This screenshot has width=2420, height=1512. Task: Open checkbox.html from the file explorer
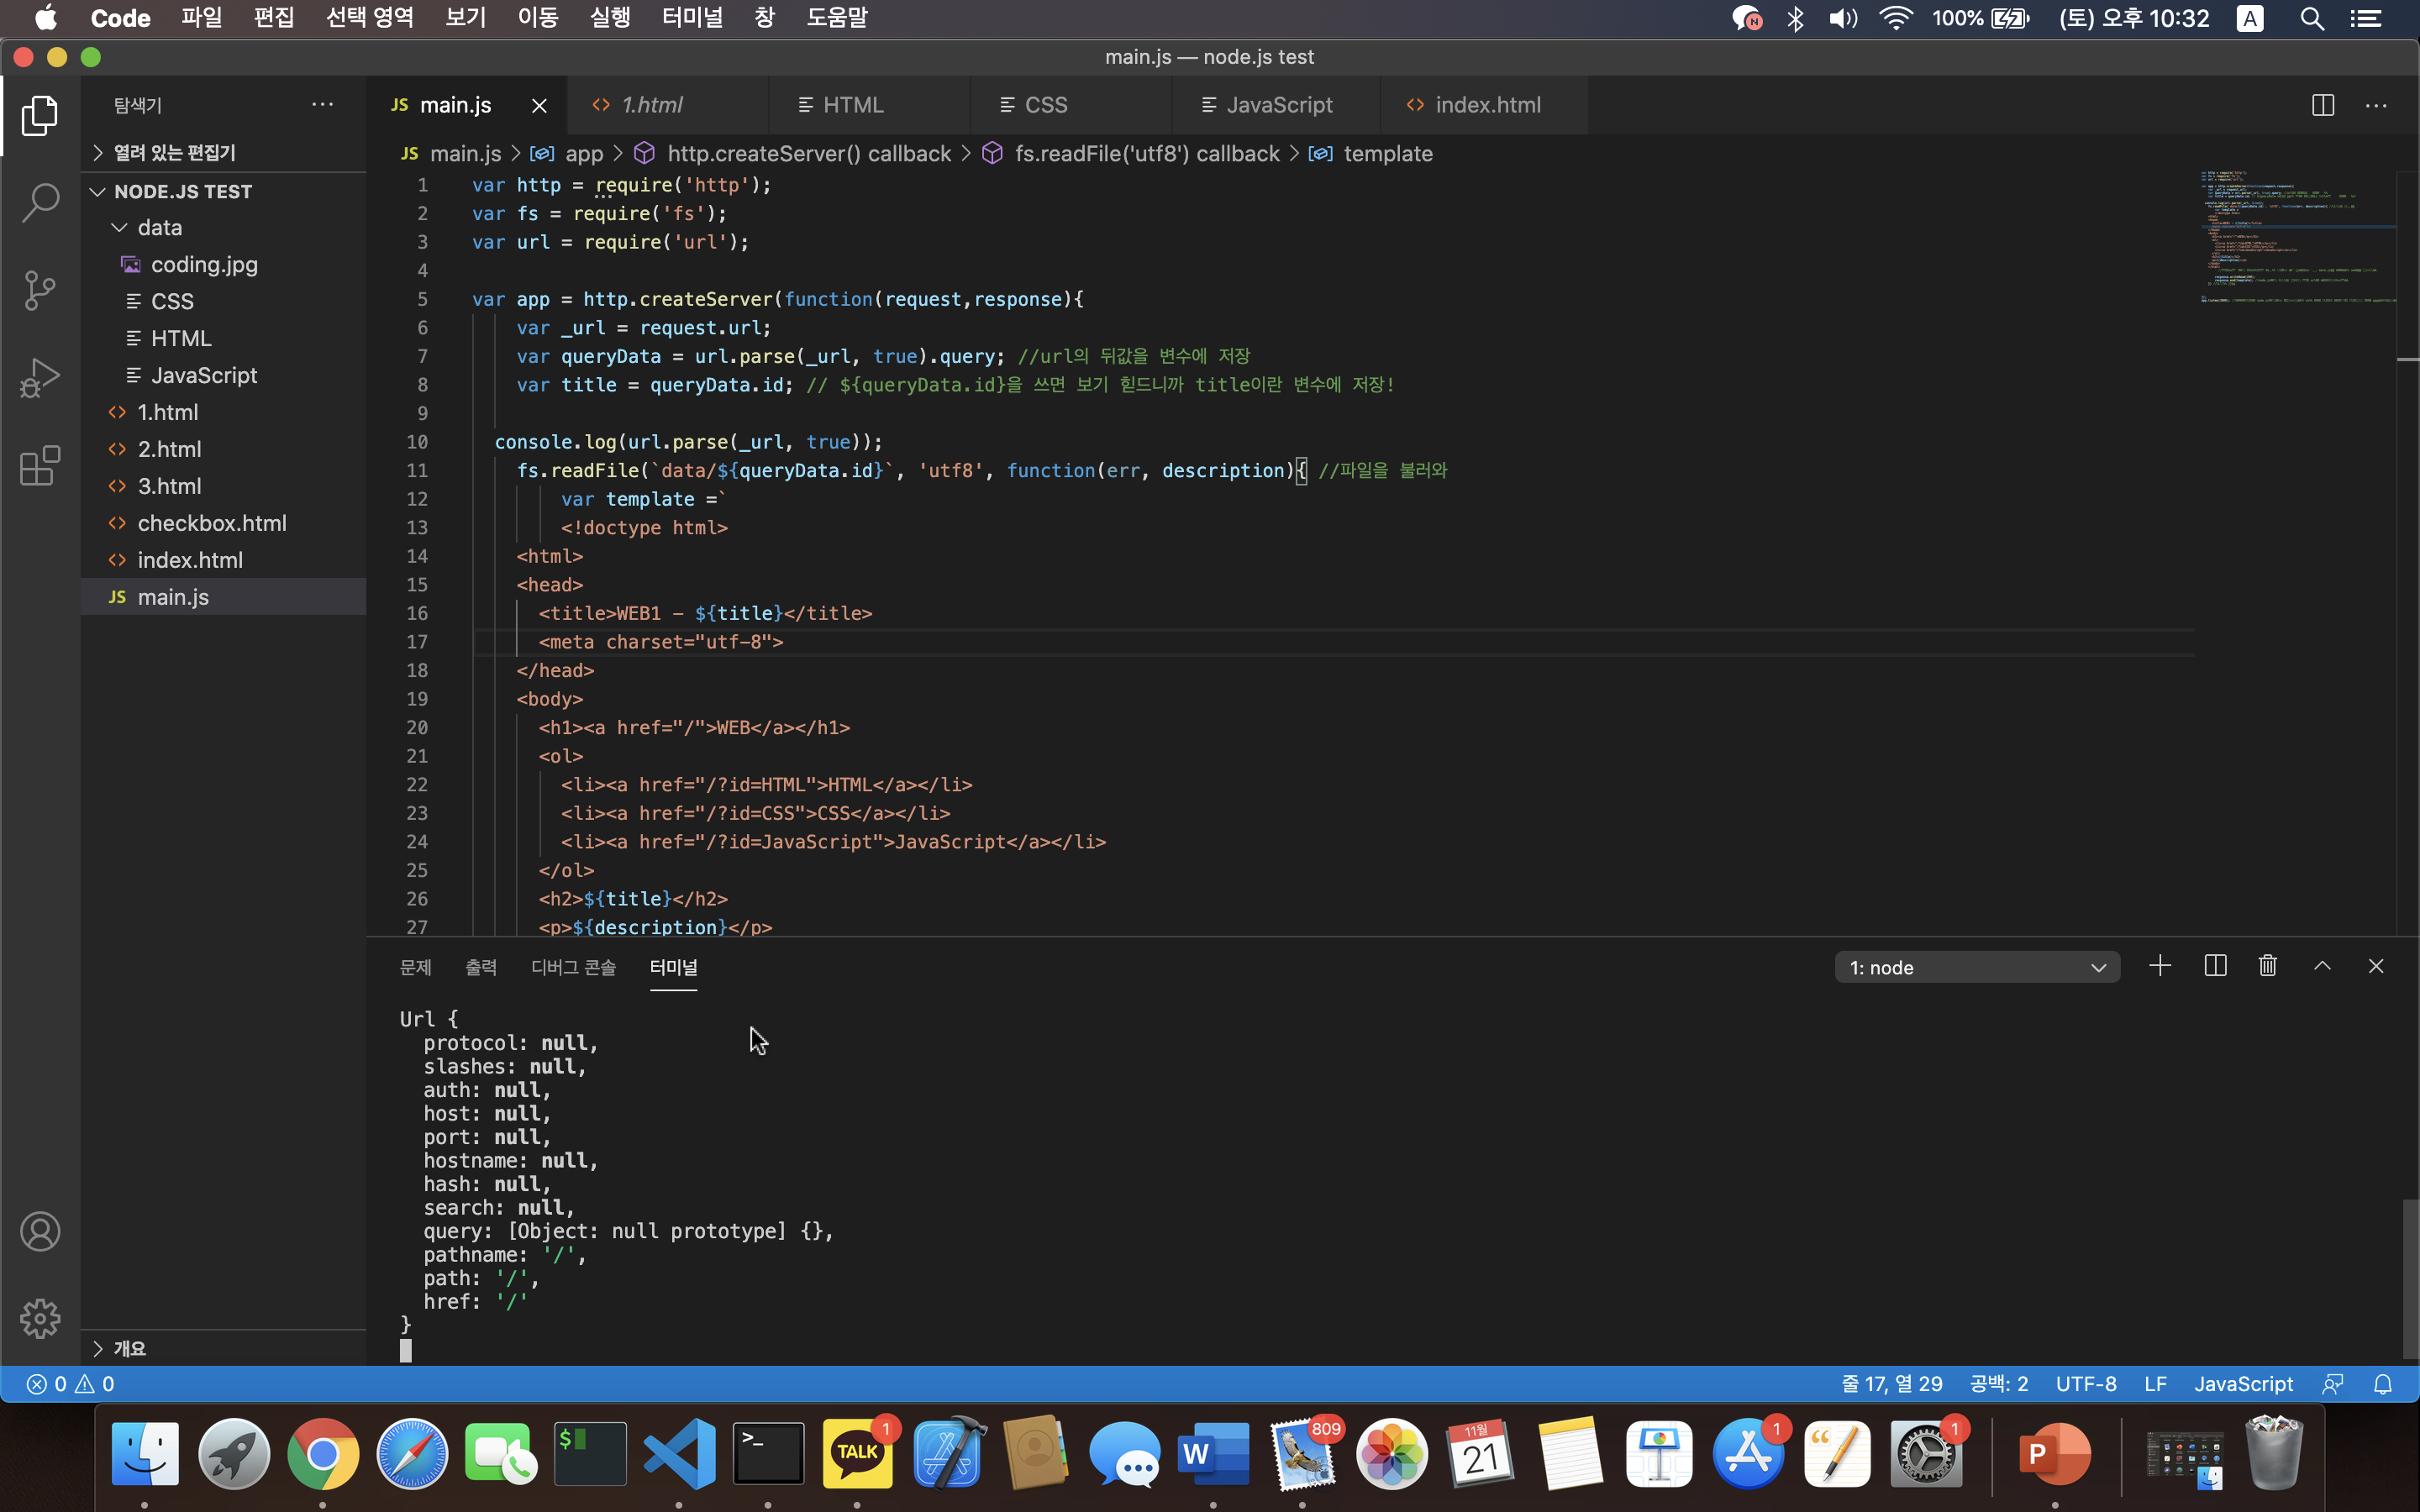(x=211, y=523)
